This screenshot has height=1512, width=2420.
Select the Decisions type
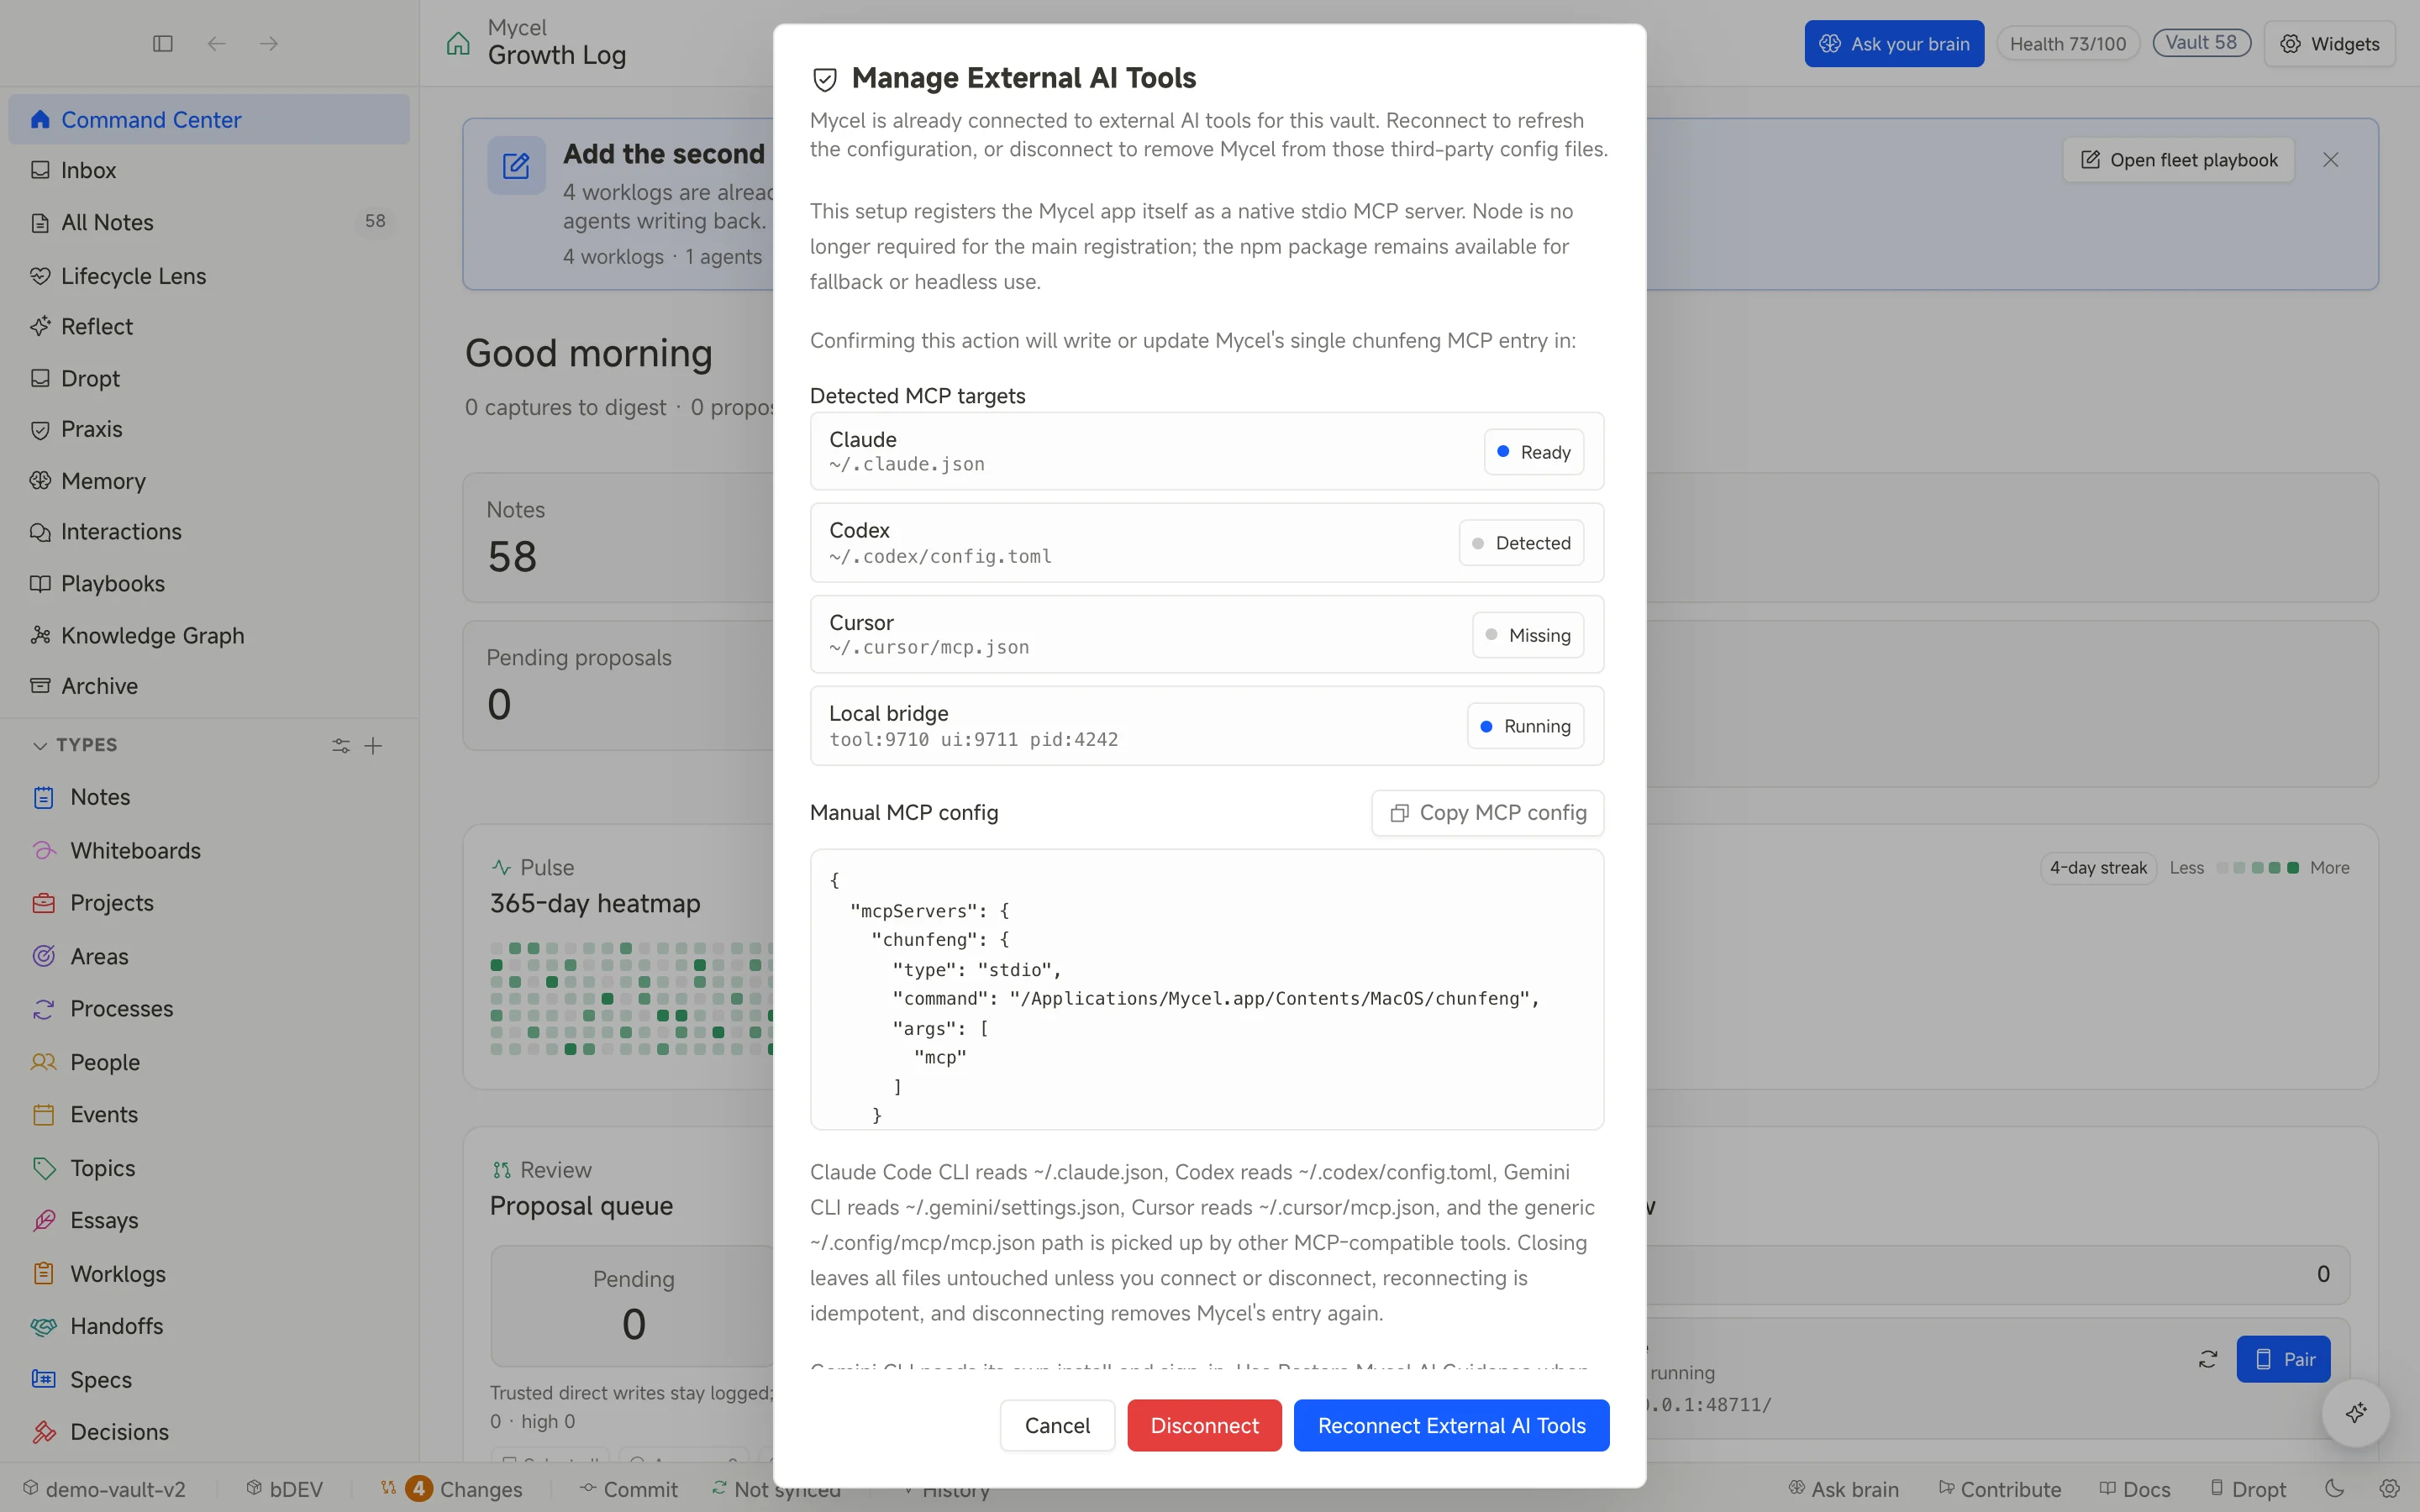[209, 1433]
